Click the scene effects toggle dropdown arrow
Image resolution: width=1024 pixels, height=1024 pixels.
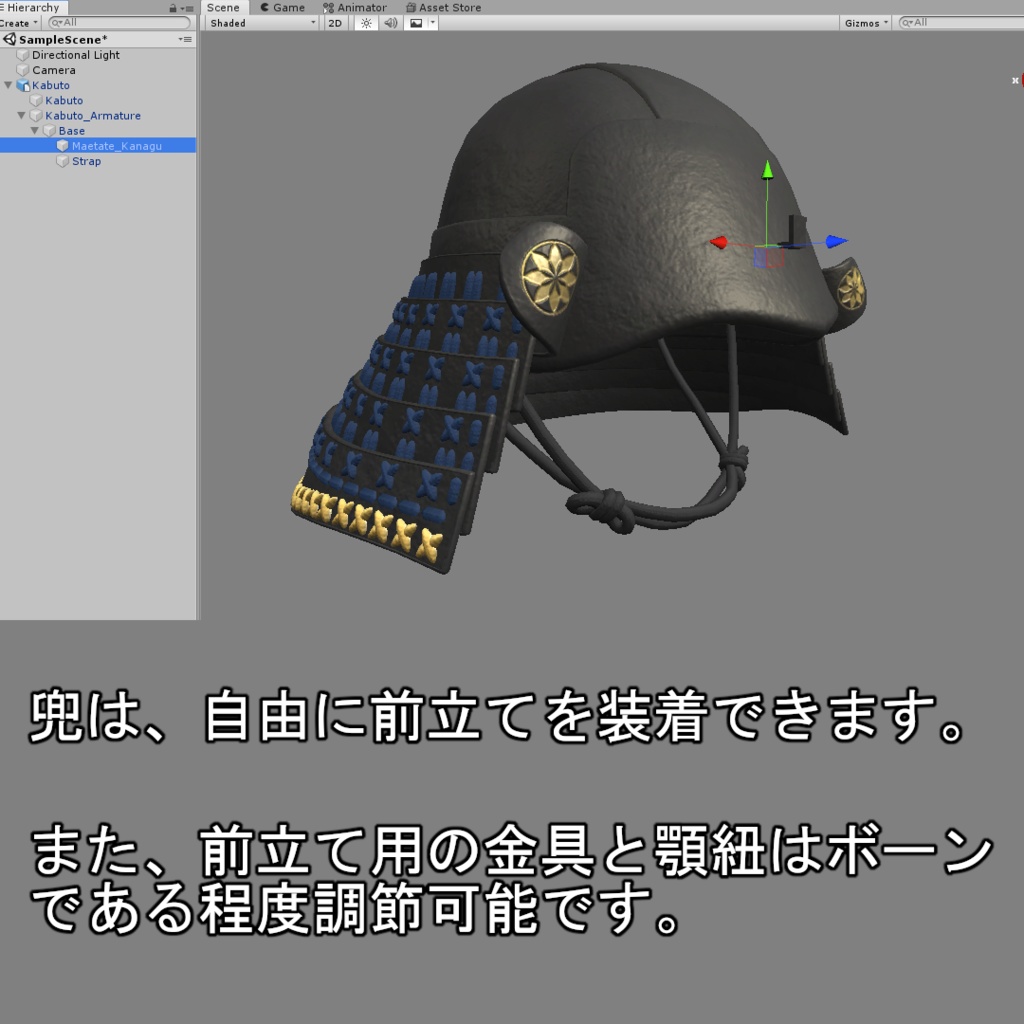[x=432, y=24]
